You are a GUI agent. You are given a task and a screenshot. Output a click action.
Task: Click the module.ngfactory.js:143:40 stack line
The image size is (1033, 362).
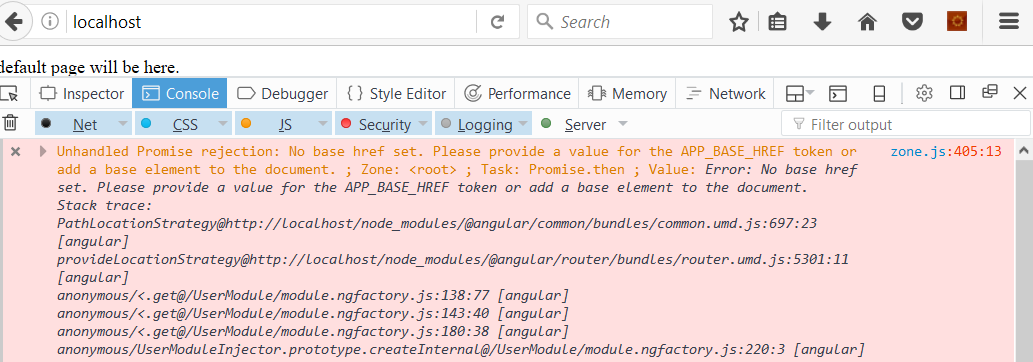pyautogui.click(x=313, y=313)
